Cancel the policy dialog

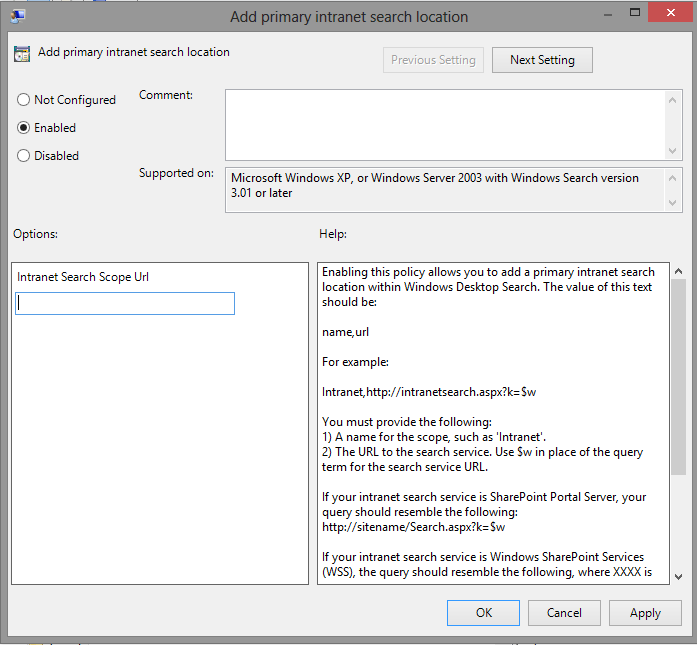[564, 613]
